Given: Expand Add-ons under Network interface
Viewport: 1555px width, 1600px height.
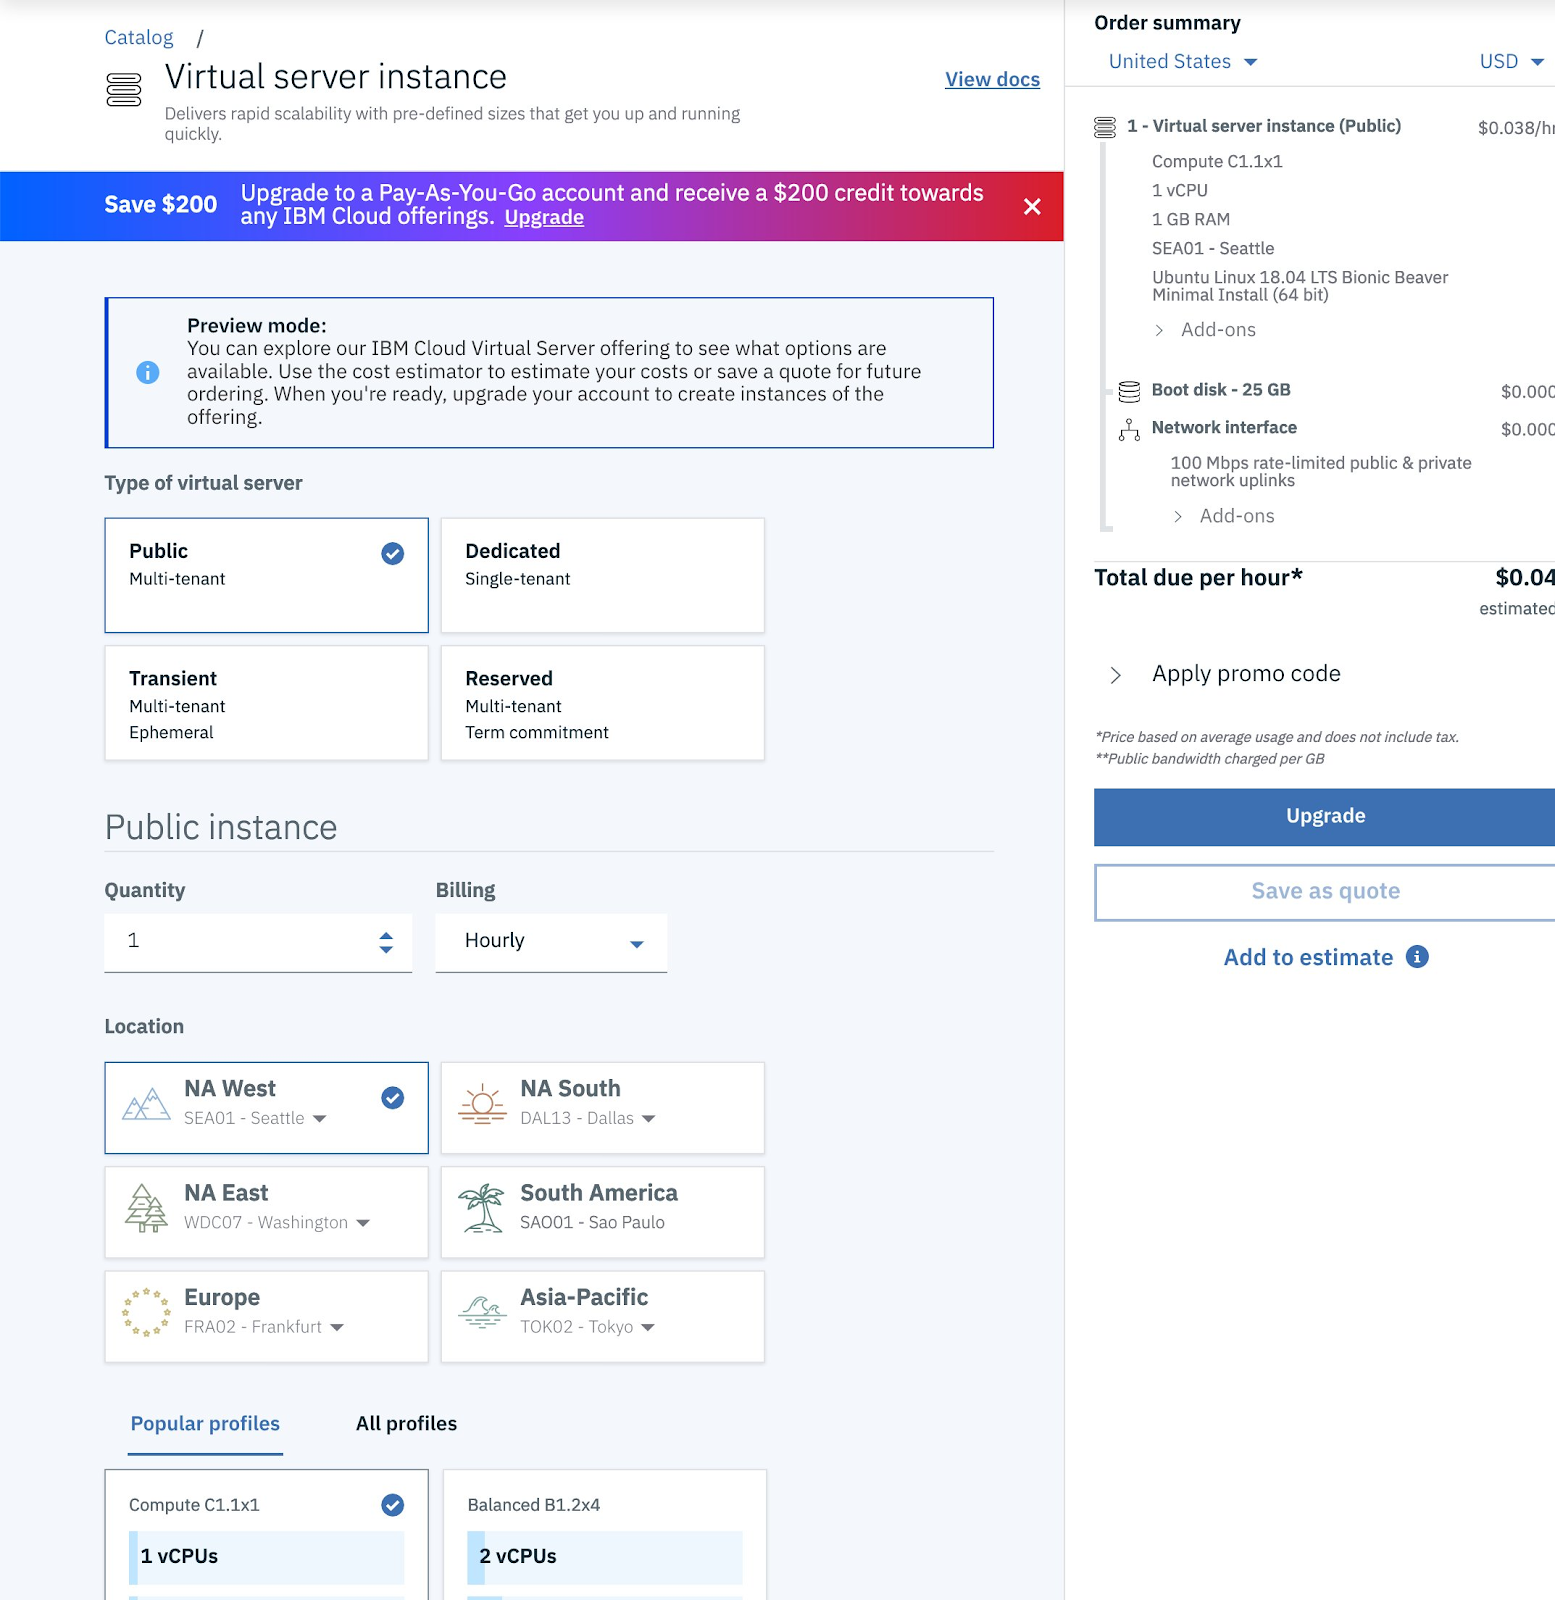Looking at the screenshot, I should [1224, 516].
